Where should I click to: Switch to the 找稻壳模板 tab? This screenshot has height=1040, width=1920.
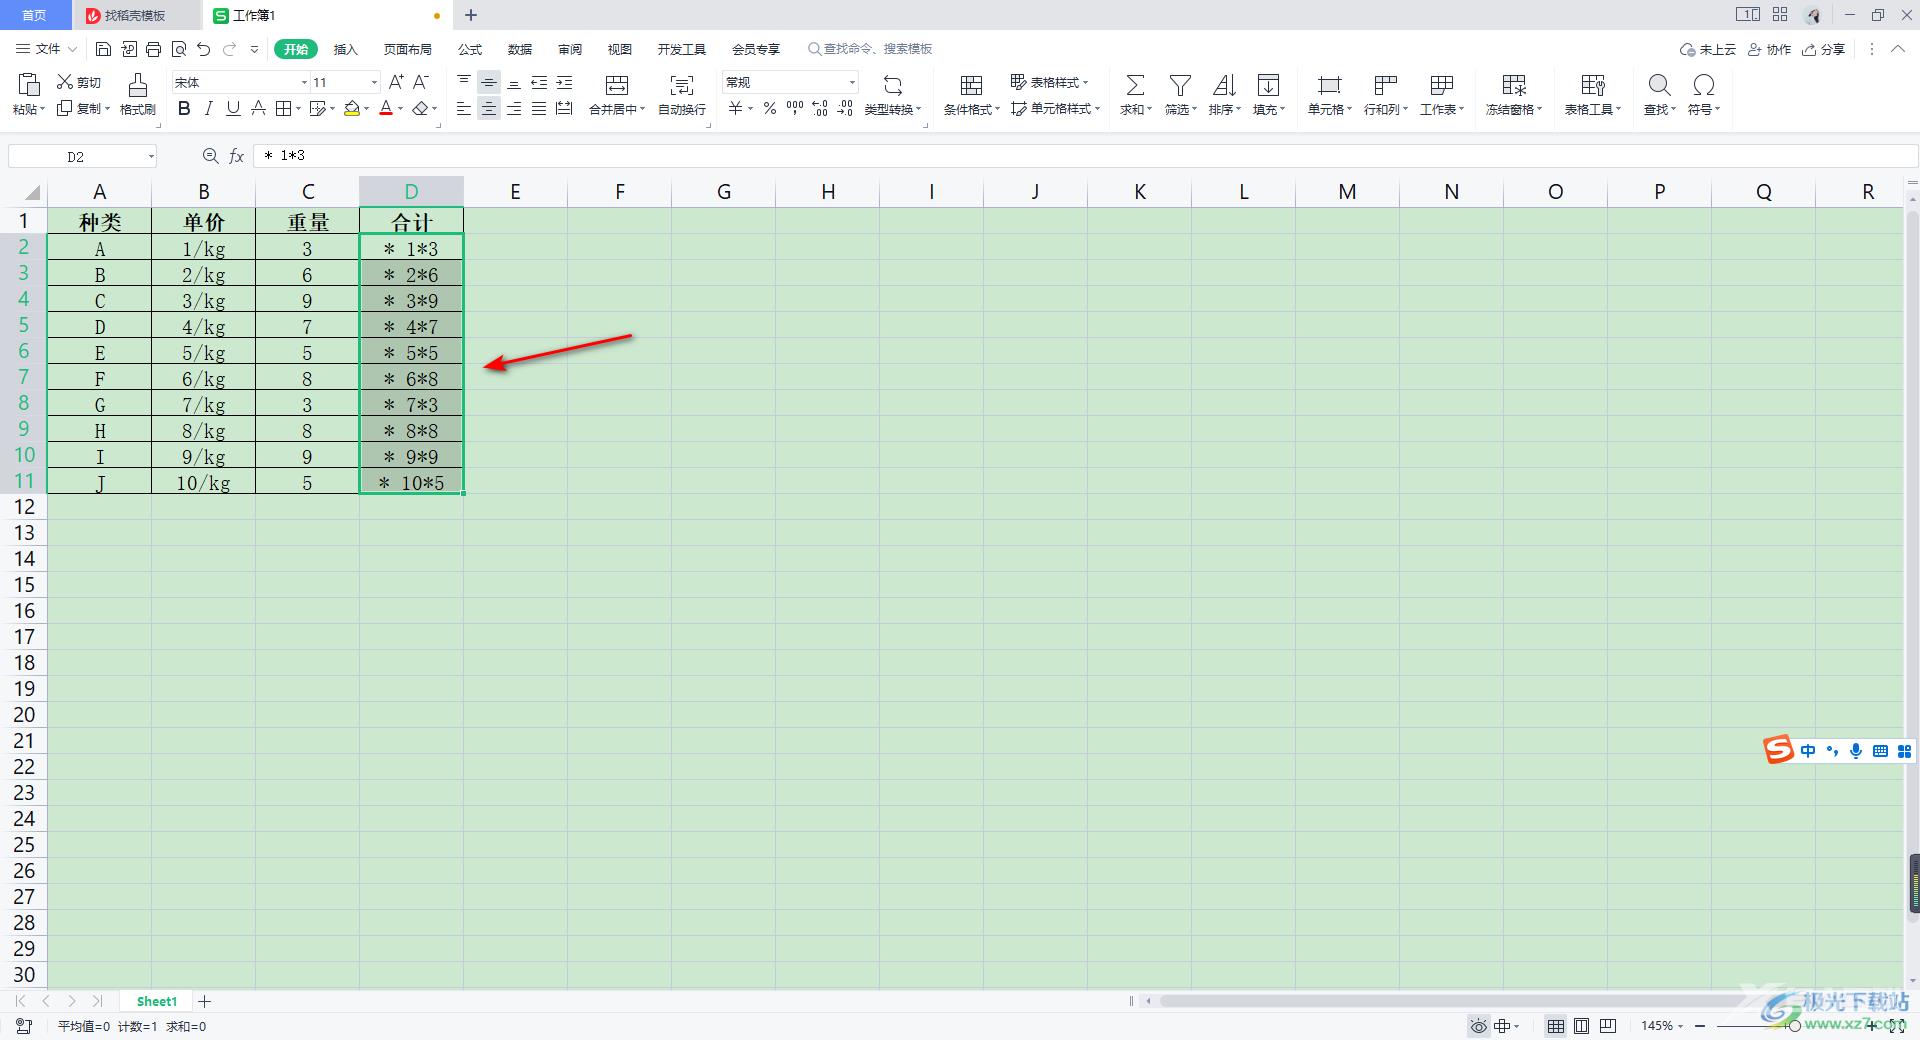coord(135,15)
